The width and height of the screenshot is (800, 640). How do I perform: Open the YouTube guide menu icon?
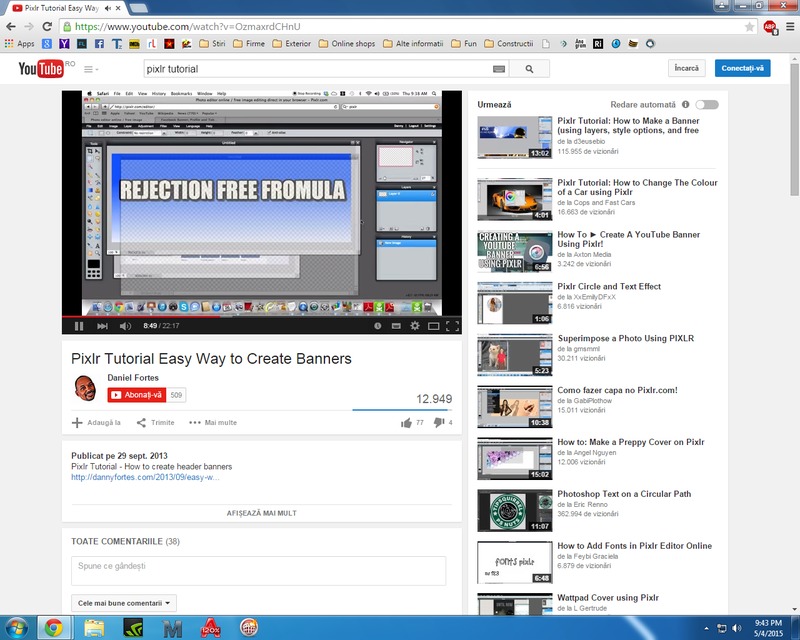point(90,69)
